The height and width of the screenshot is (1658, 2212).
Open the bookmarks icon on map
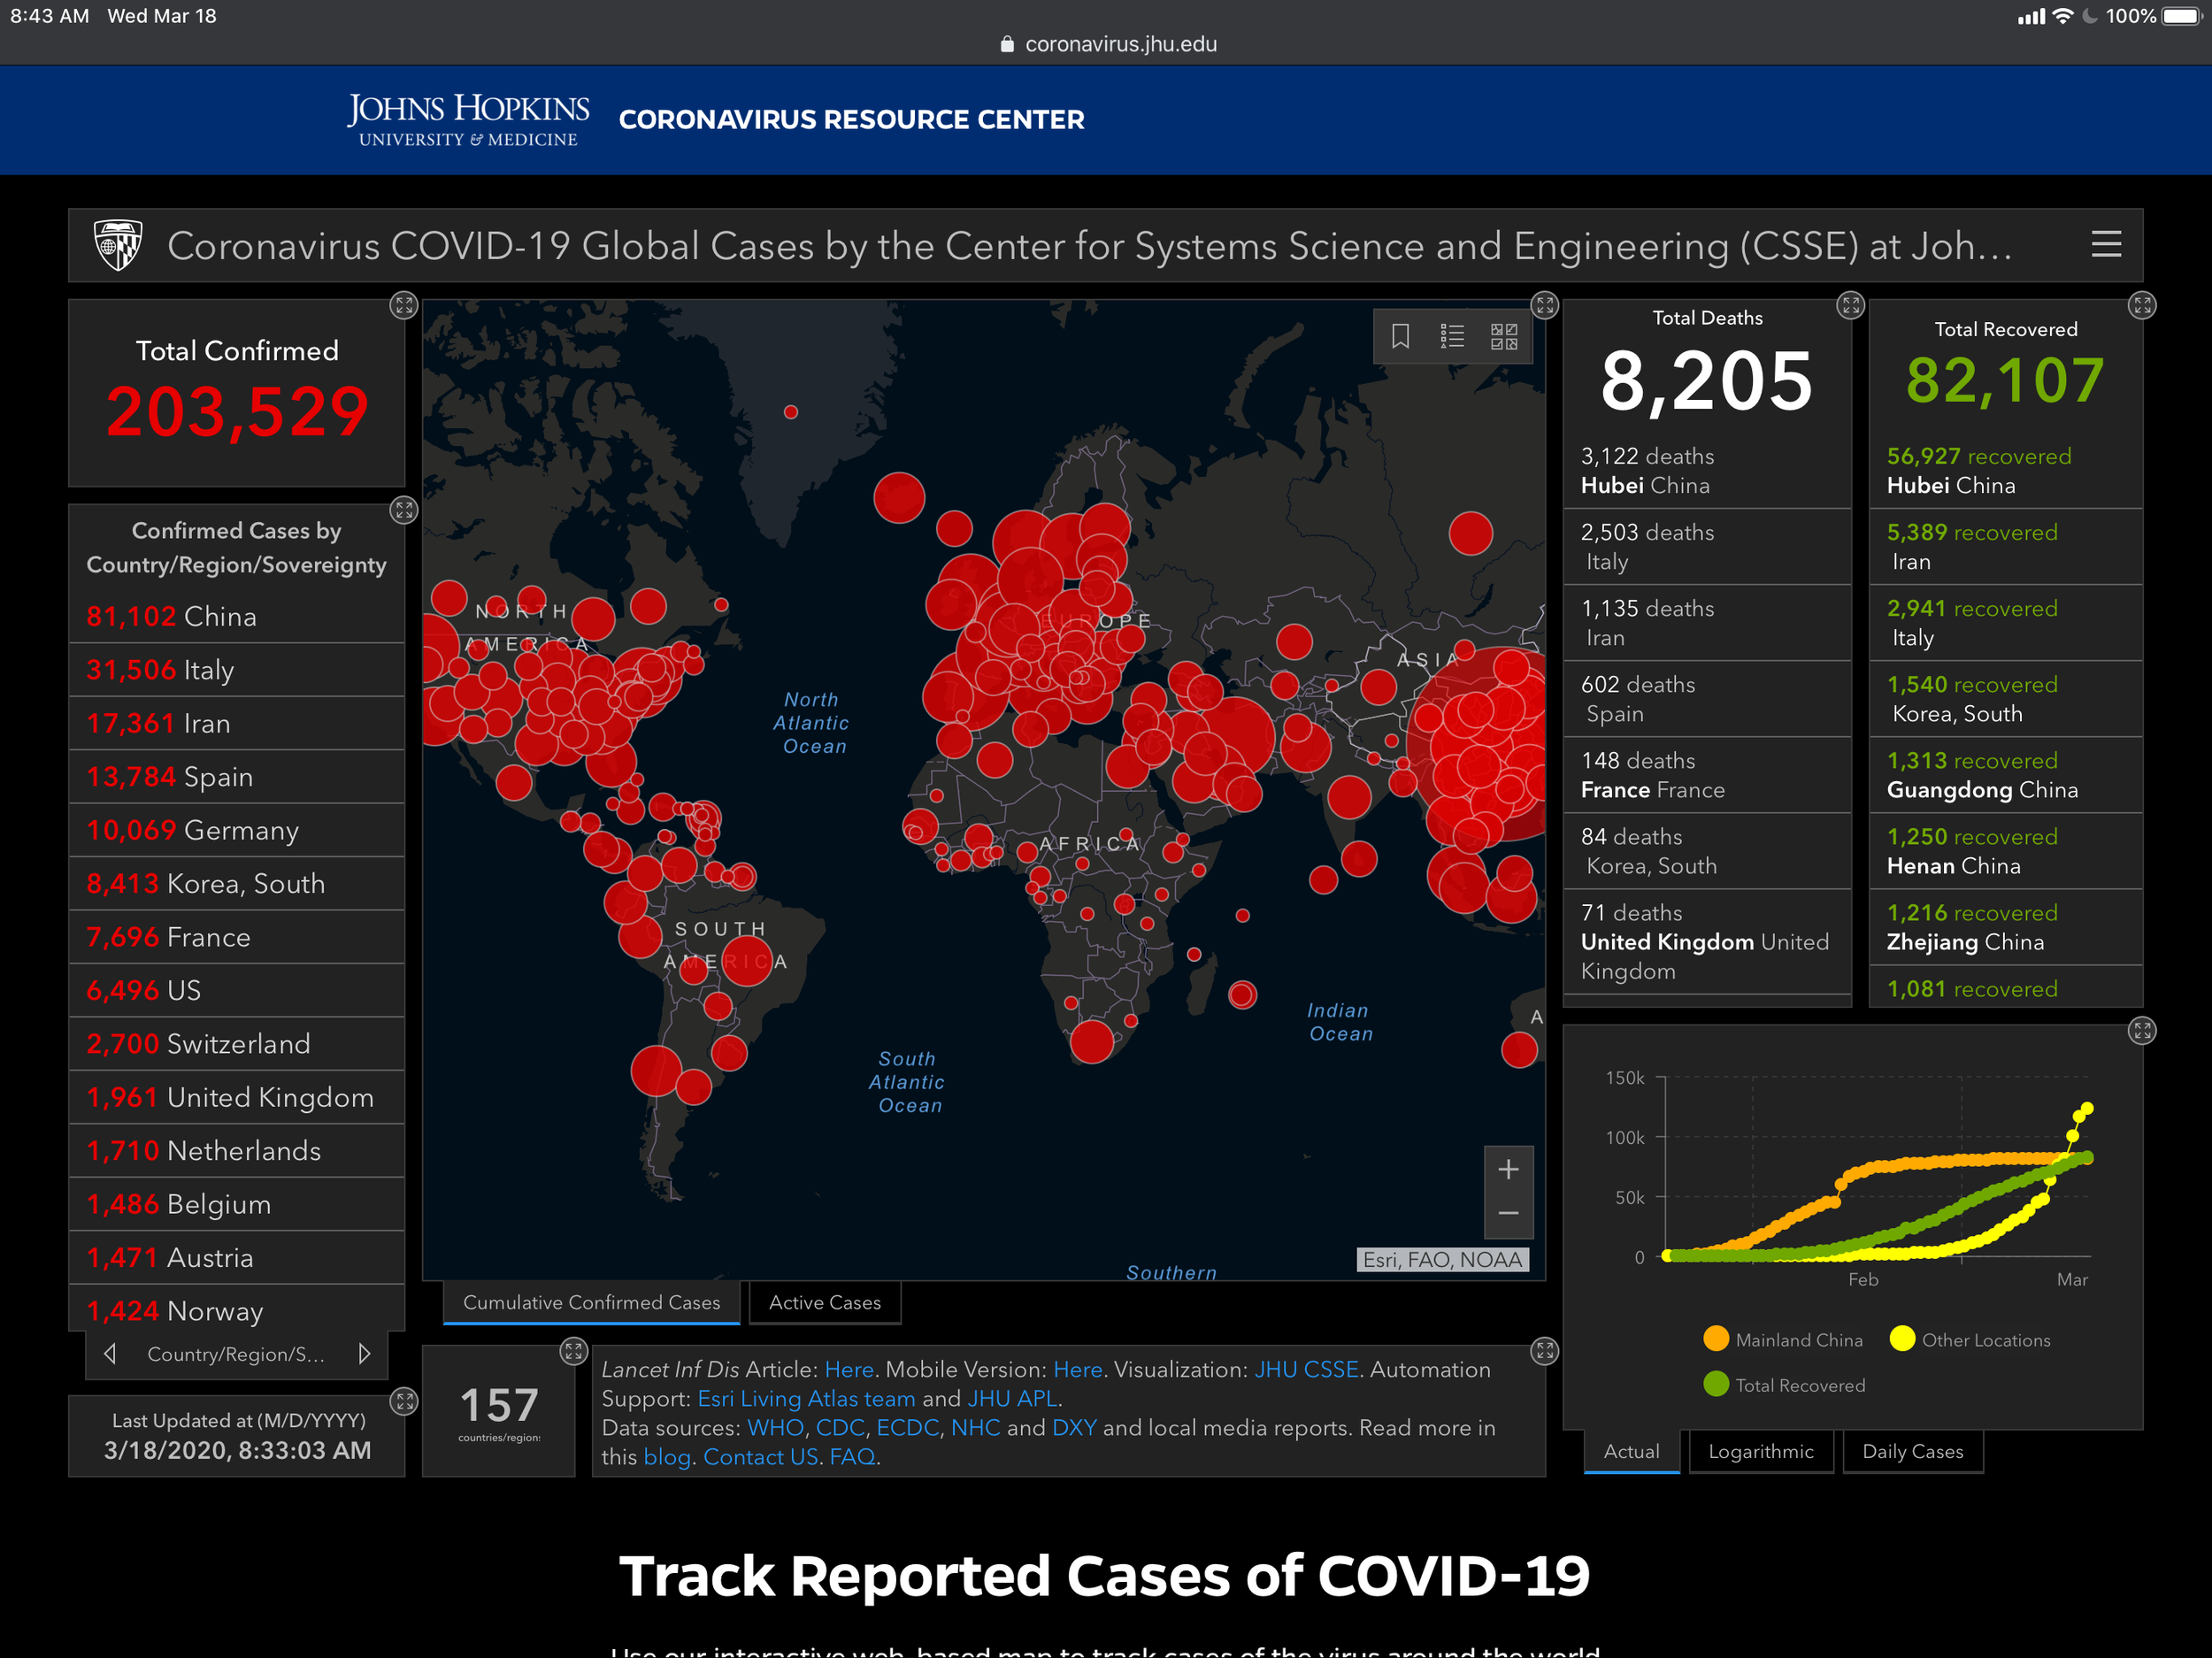pos(1400,336)
